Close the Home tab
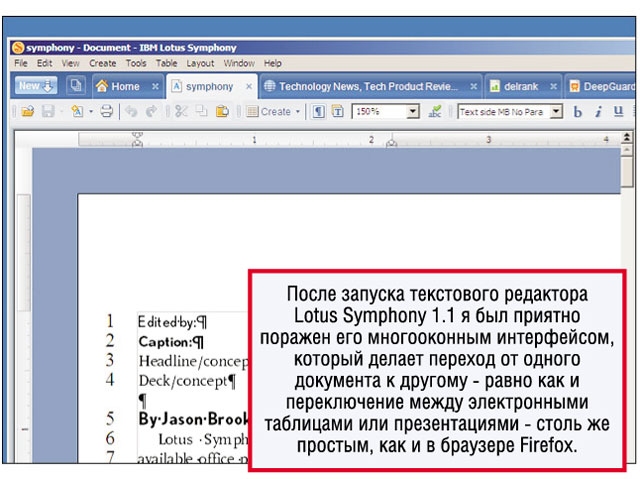The height and width of the screenshot is (479, 640). (155, 86)
